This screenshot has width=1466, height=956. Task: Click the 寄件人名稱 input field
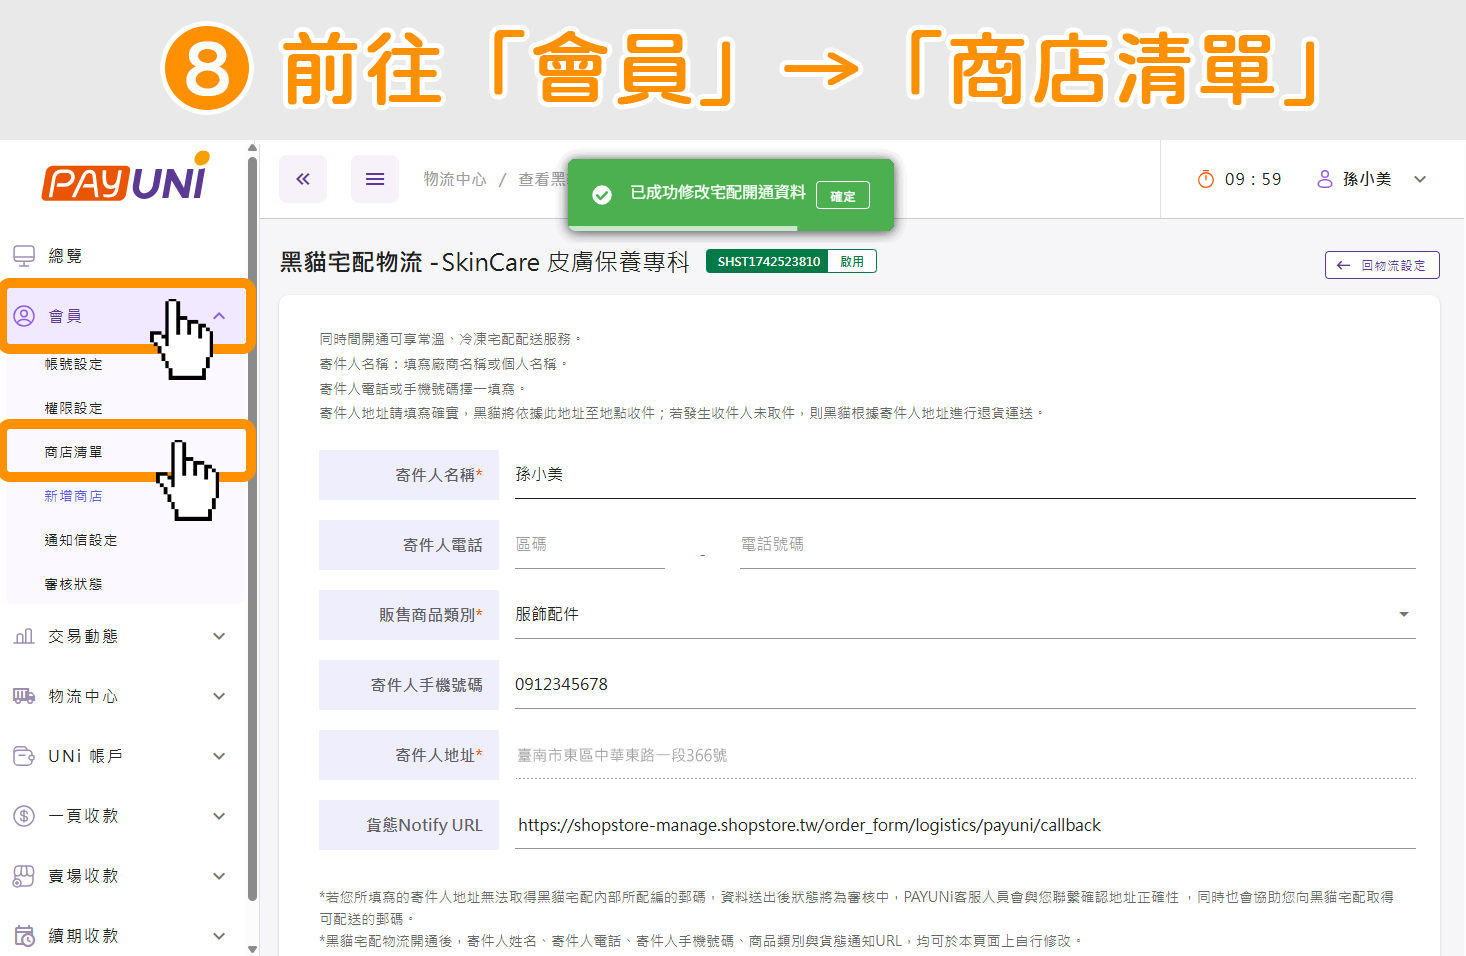click(x=965, y=475)
